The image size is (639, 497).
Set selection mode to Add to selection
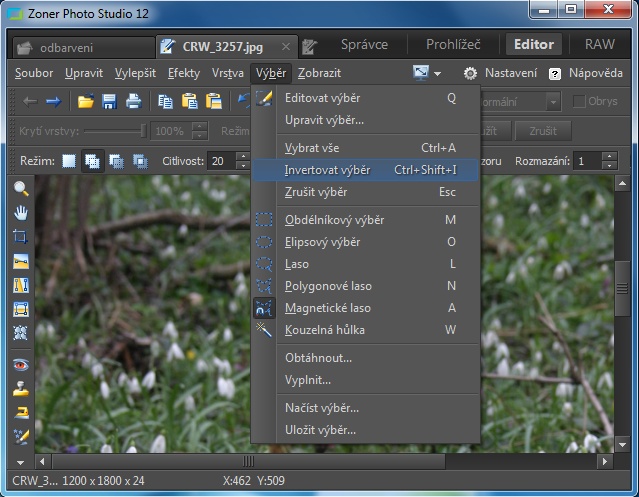[x=93, y=161]
